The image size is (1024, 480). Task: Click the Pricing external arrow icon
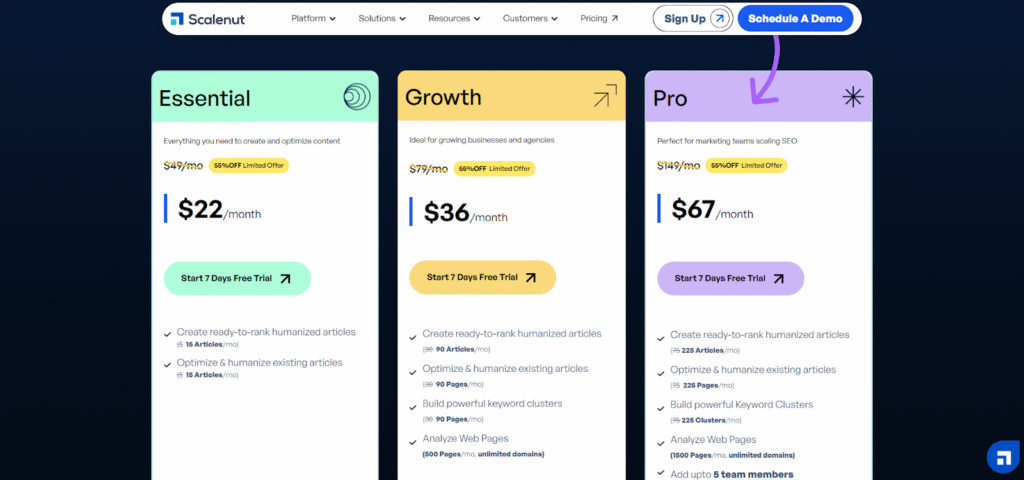(x=615, y=19)
